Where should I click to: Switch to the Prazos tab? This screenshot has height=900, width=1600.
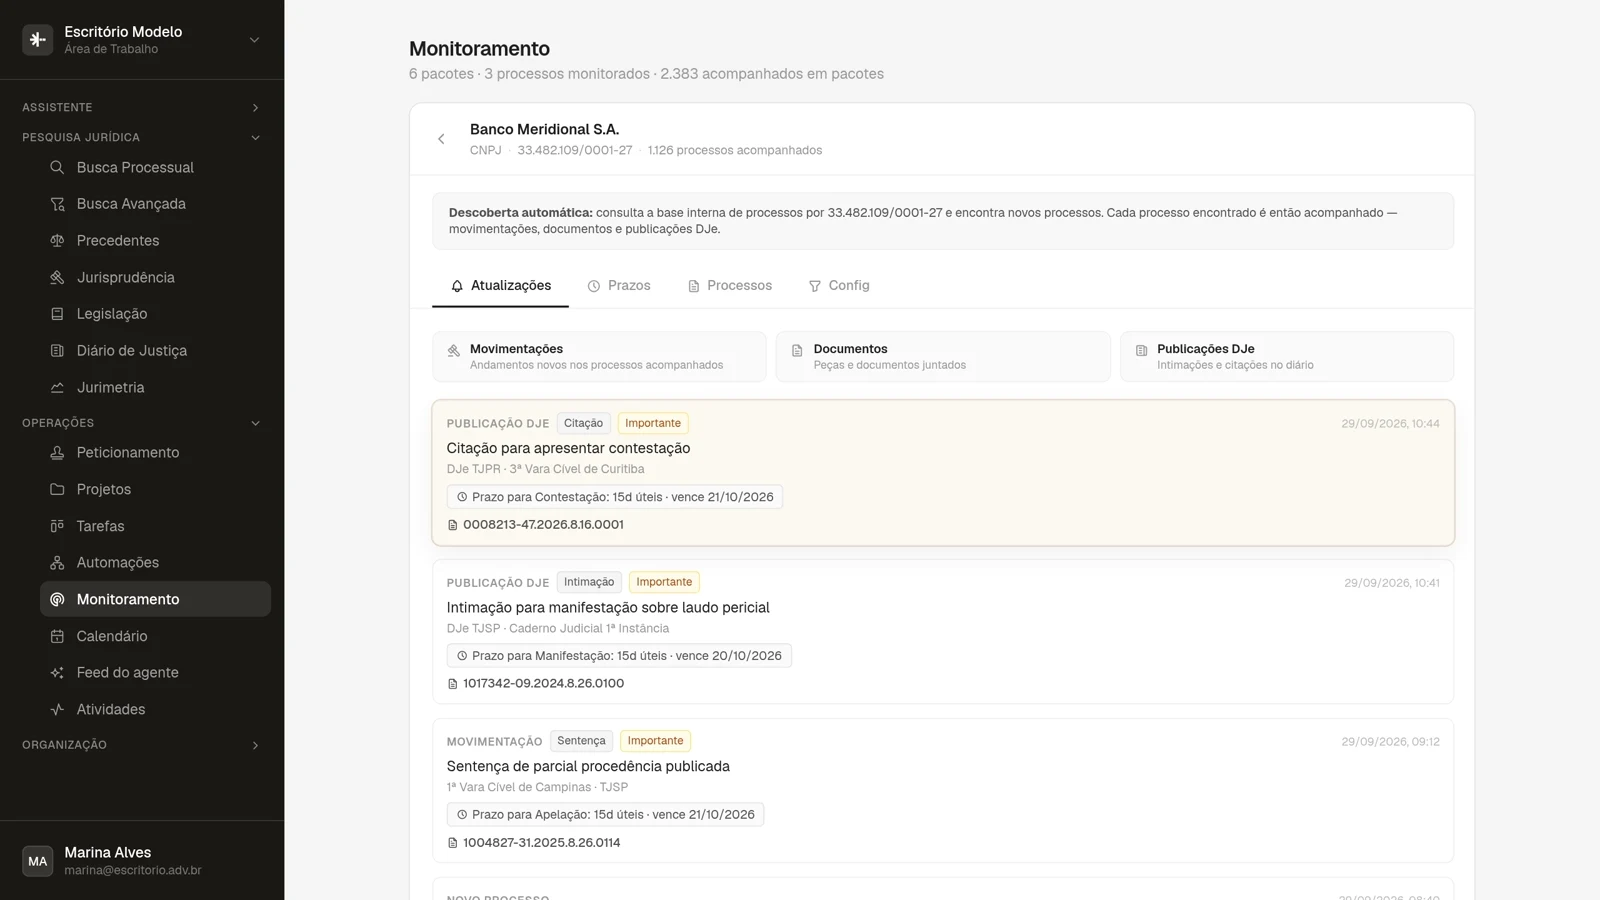click(x=619, y=286)
